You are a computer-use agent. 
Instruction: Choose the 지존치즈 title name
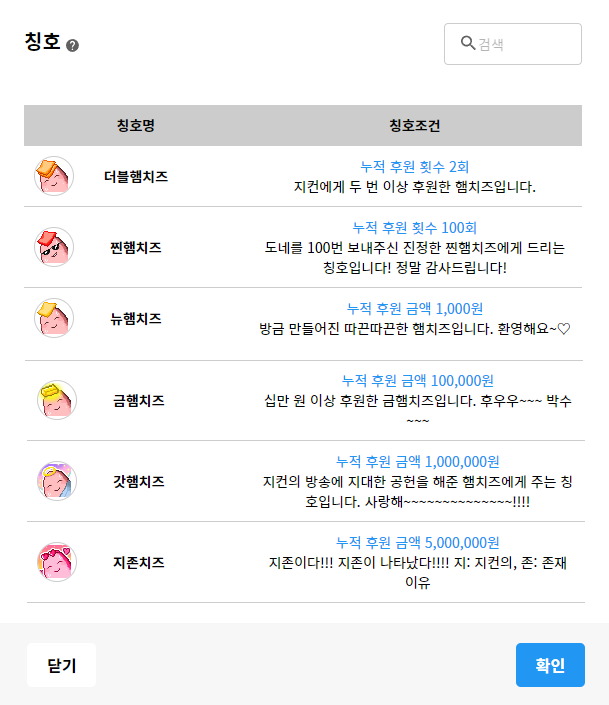(138, 562)
